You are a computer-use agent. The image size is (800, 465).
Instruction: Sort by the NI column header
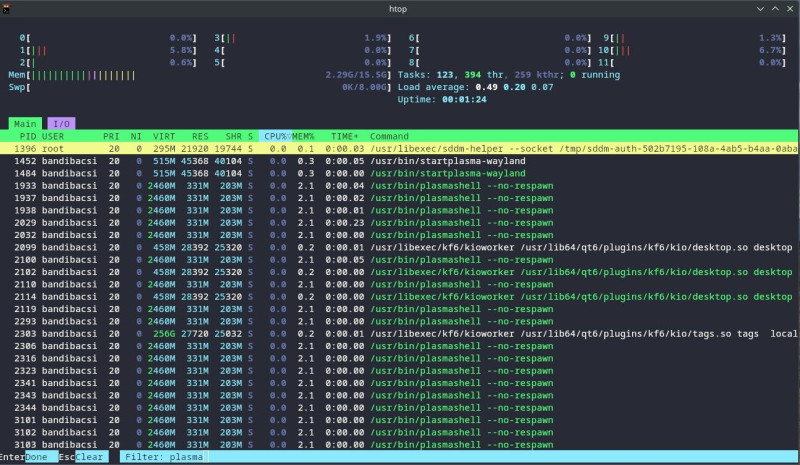(136, 136)
